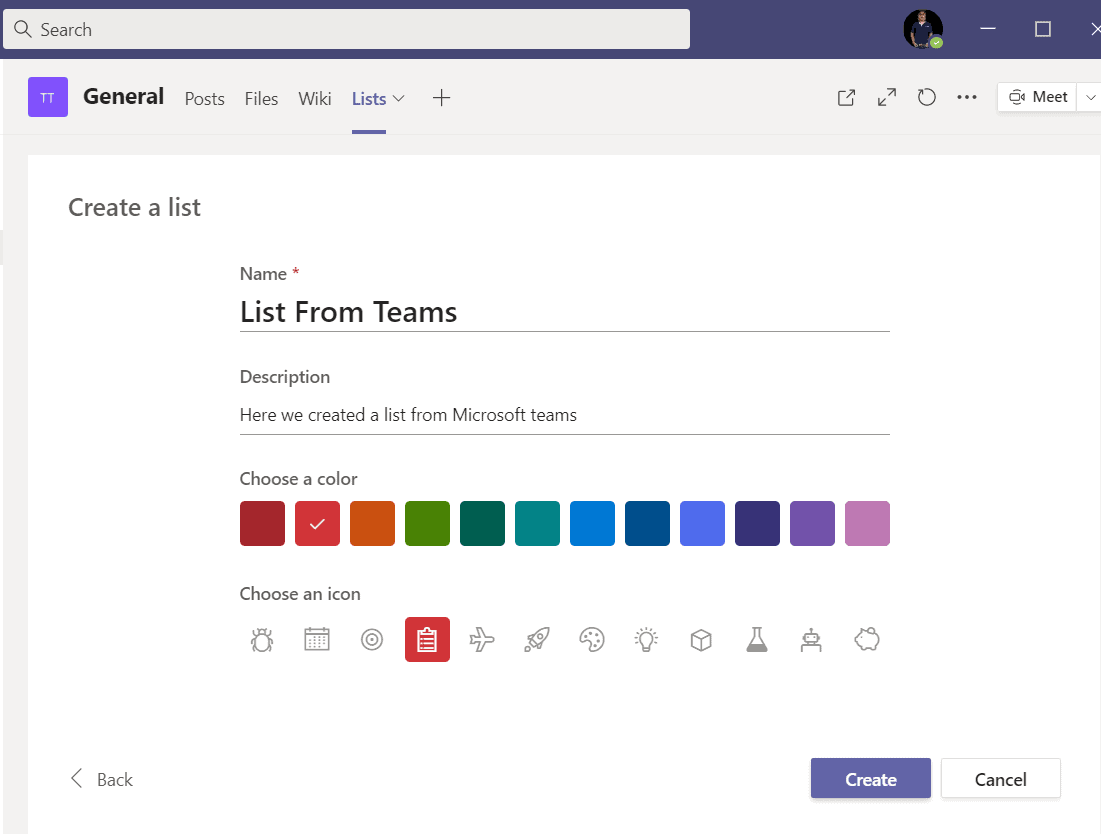
Task: Select the airplane icon
Action: [x=482, y=639]
